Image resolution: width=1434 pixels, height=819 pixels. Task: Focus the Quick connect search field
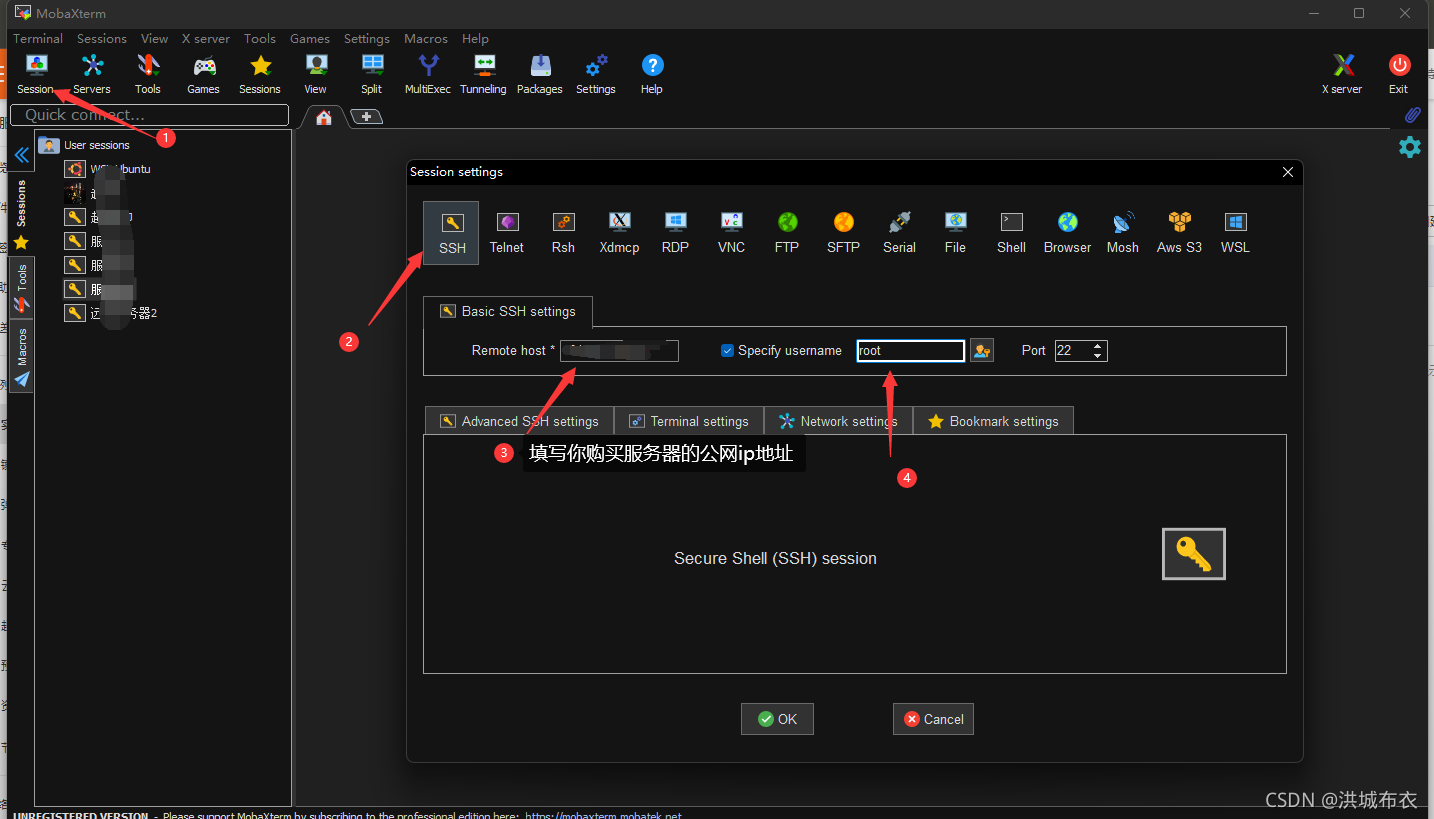click(x=149, y=115)
